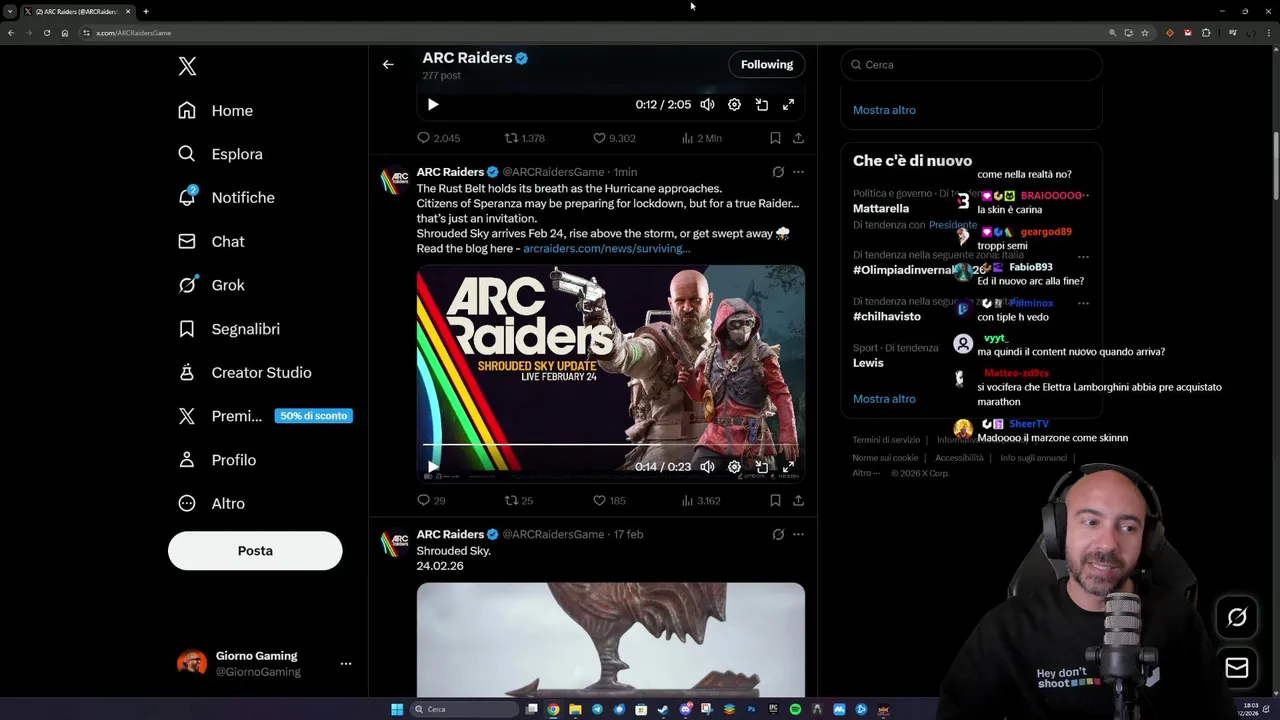
Task: Open Shrouded Sky video settings gear
Action: tap(734, 467)
